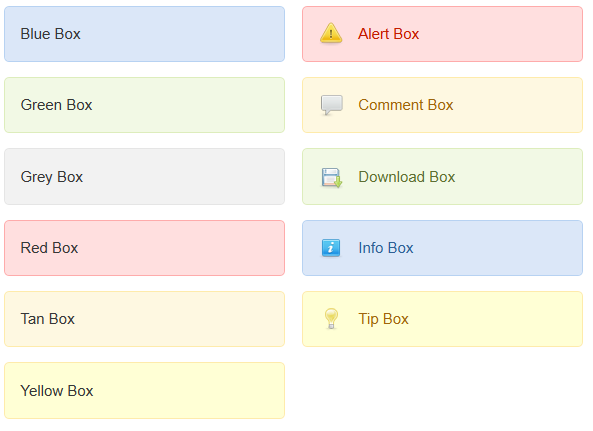Click the "Red Box" text
The width and height of the screenshot is (593, 431).
pyautogui.click(x=49, y=248)
